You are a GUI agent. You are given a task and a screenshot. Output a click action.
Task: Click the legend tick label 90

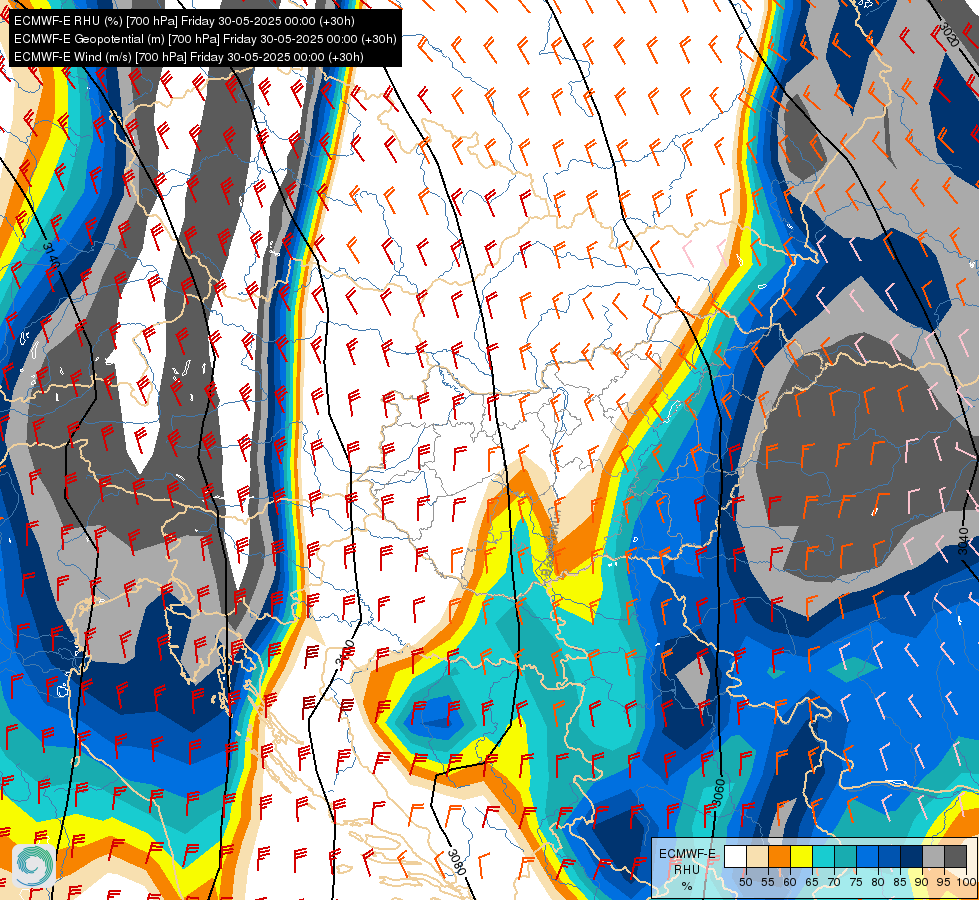coord(922,882)
